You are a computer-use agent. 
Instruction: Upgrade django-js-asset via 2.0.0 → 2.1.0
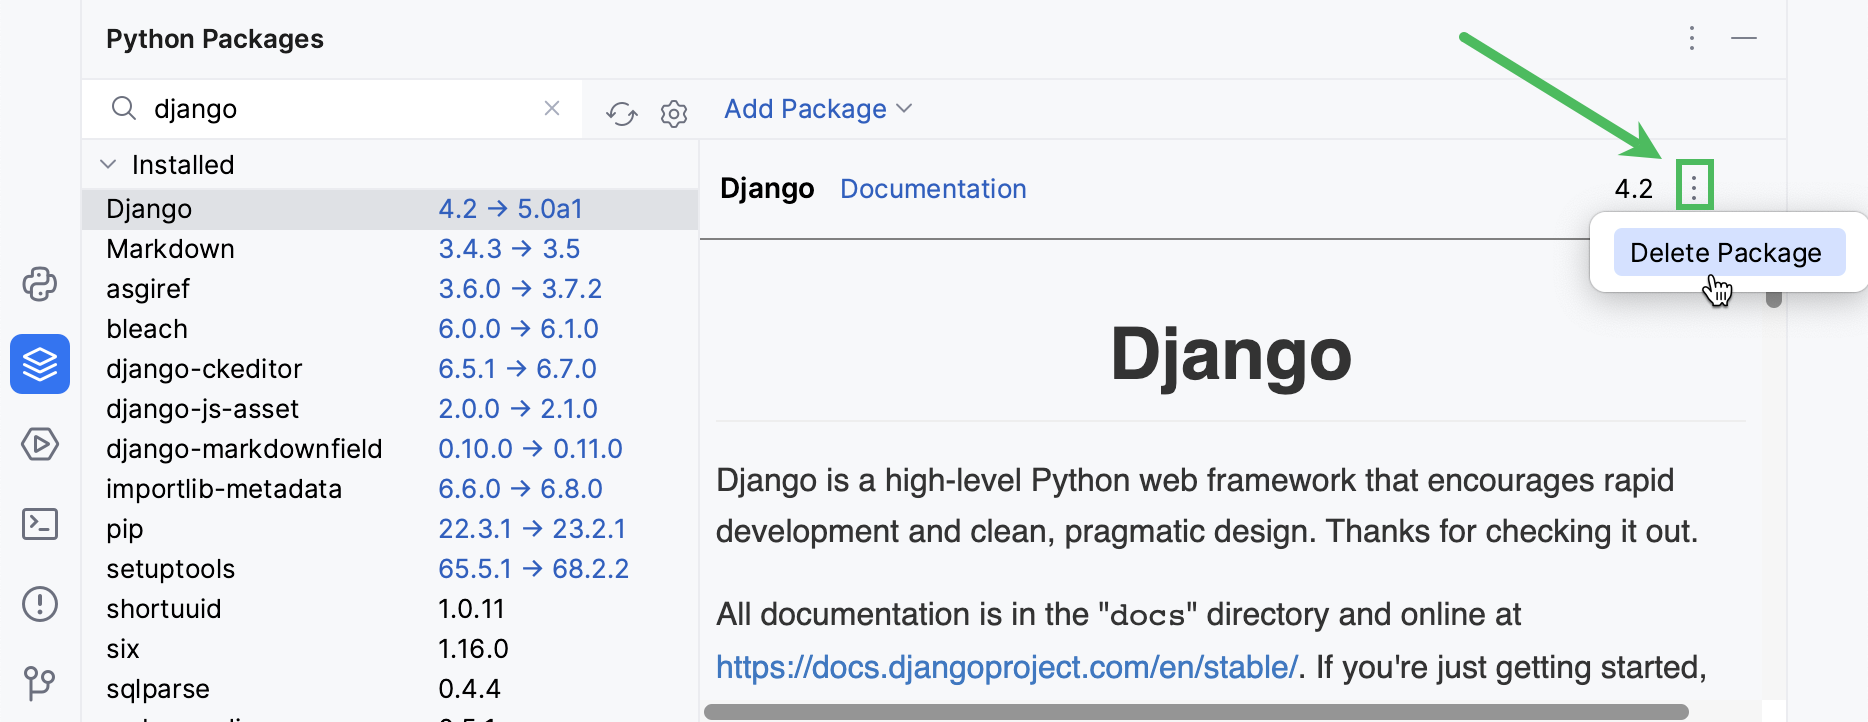pyautogui.click(x=518, y=409)
